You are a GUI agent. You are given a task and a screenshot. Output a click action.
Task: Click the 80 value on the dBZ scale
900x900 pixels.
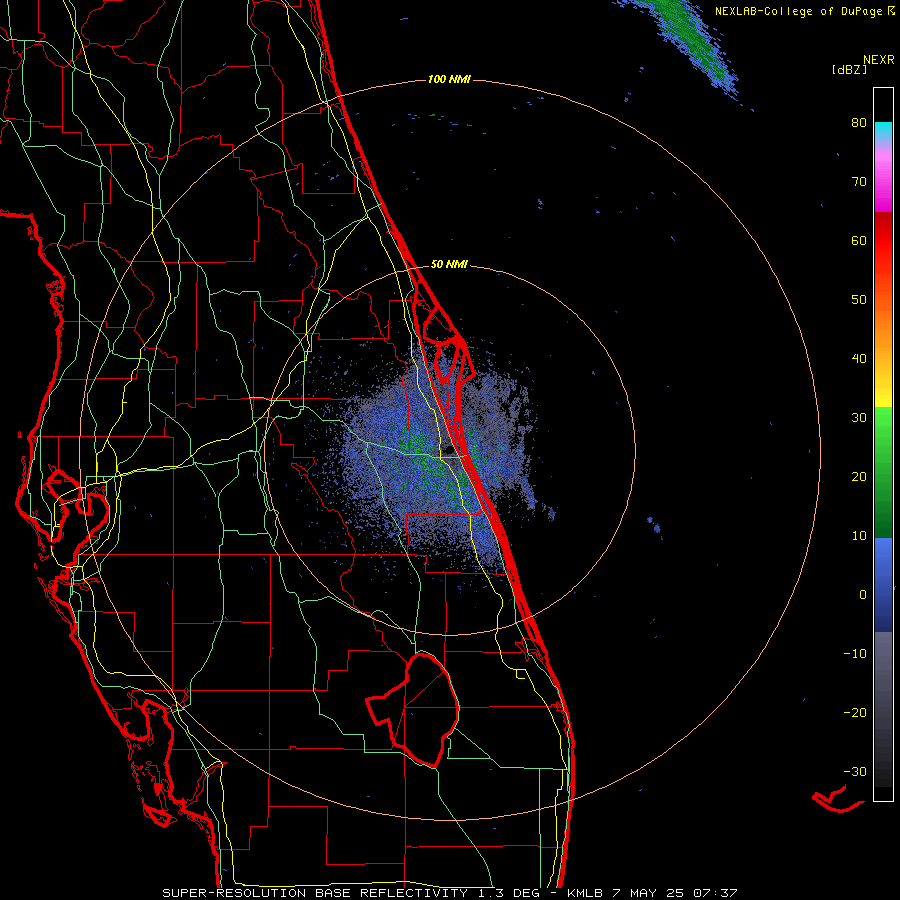(859, 123)
